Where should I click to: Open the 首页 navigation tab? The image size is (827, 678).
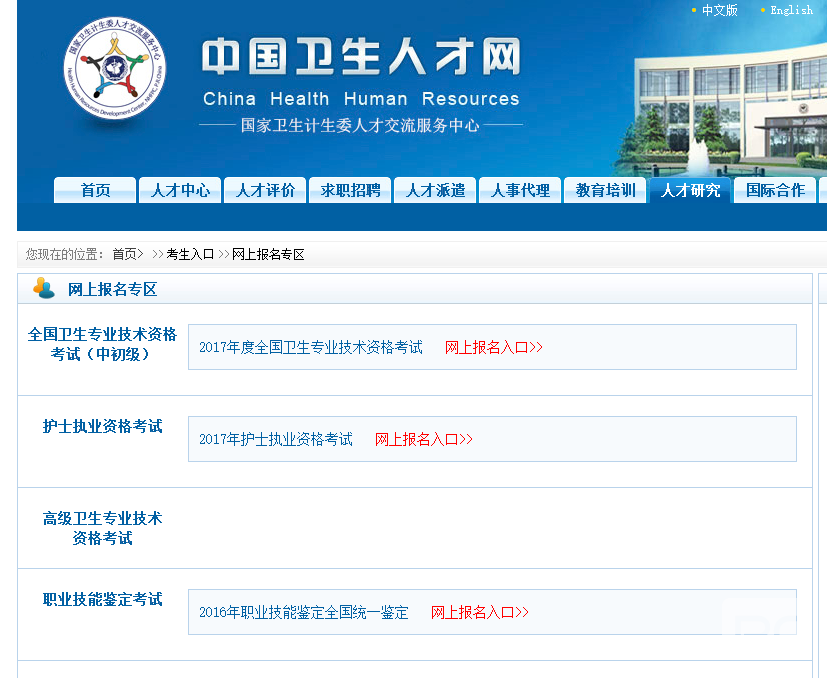(95, 190)
